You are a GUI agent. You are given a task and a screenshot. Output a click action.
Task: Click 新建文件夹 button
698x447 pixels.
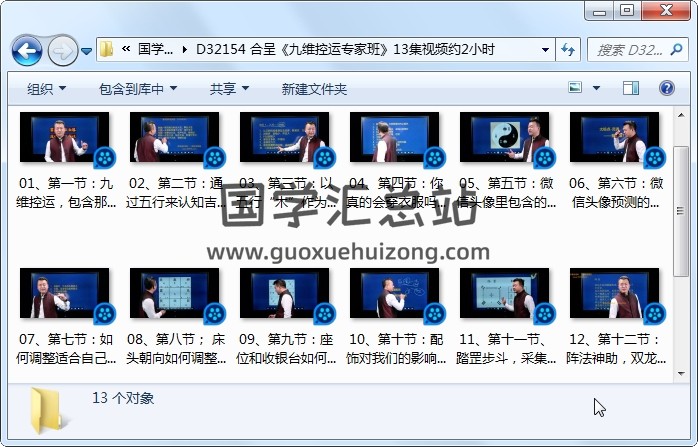(314, 89)
